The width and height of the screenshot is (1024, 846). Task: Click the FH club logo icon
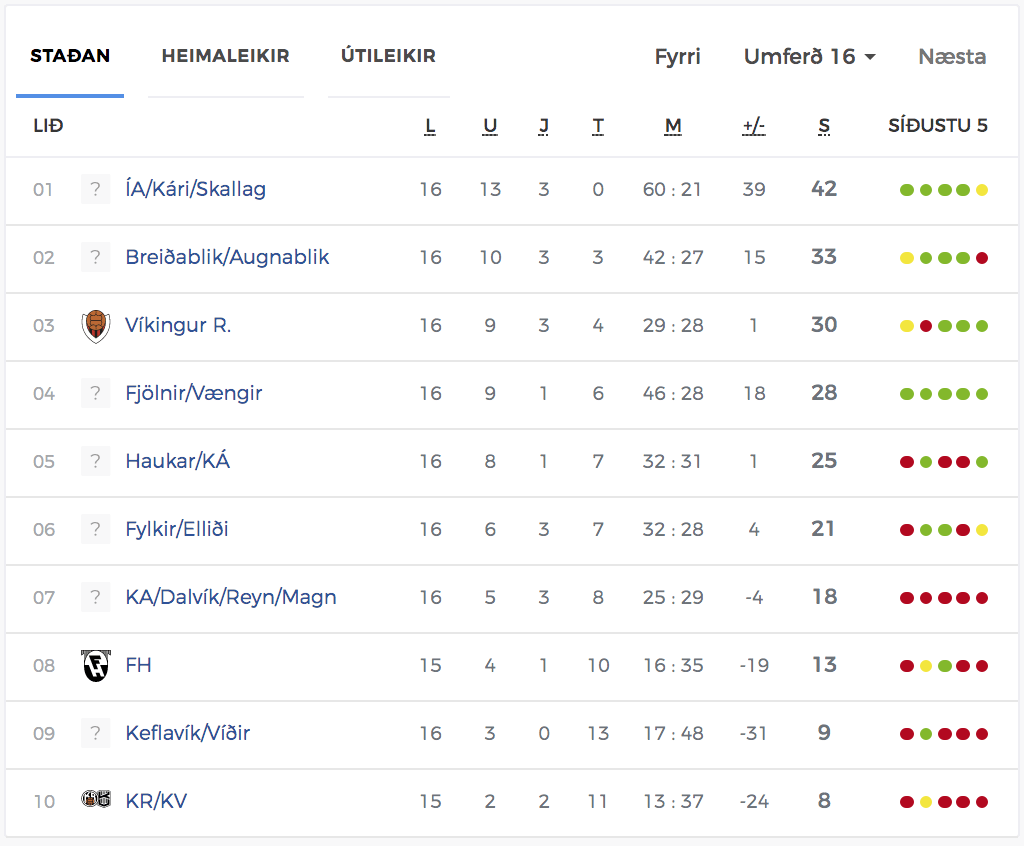(x=96, y=666)
